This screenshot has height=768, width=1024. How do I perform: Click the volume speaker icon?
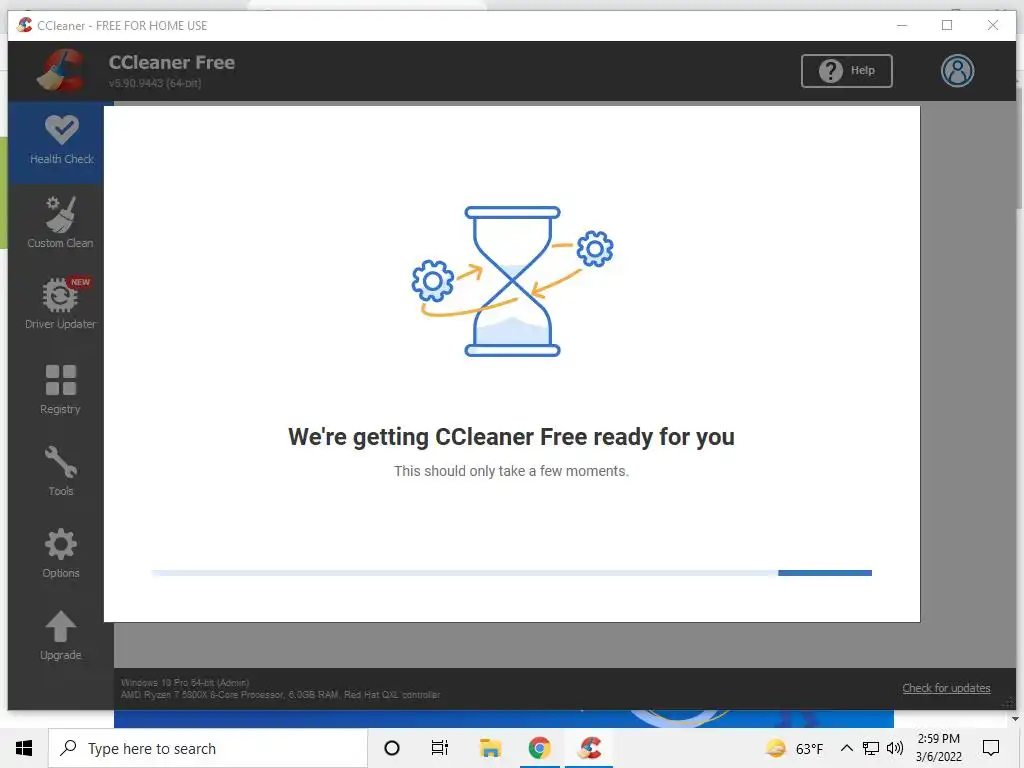click(895, 748)
